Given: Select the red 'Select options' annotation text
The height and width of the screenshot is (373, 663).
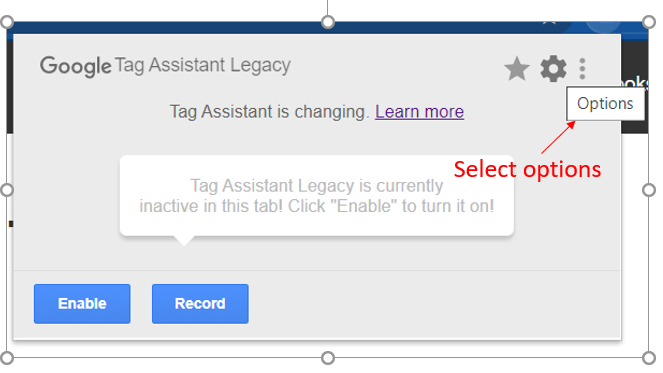Looking at the screenshot, I should [x=527, y=170].
